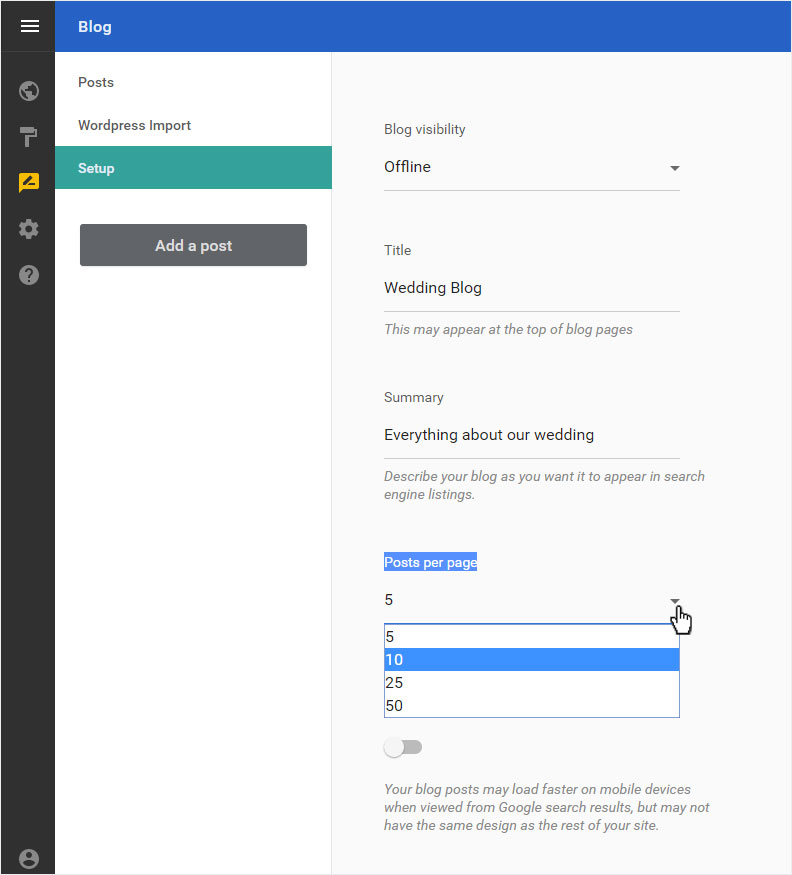Toggle the mobile fast-loading switch

[404, 747]
